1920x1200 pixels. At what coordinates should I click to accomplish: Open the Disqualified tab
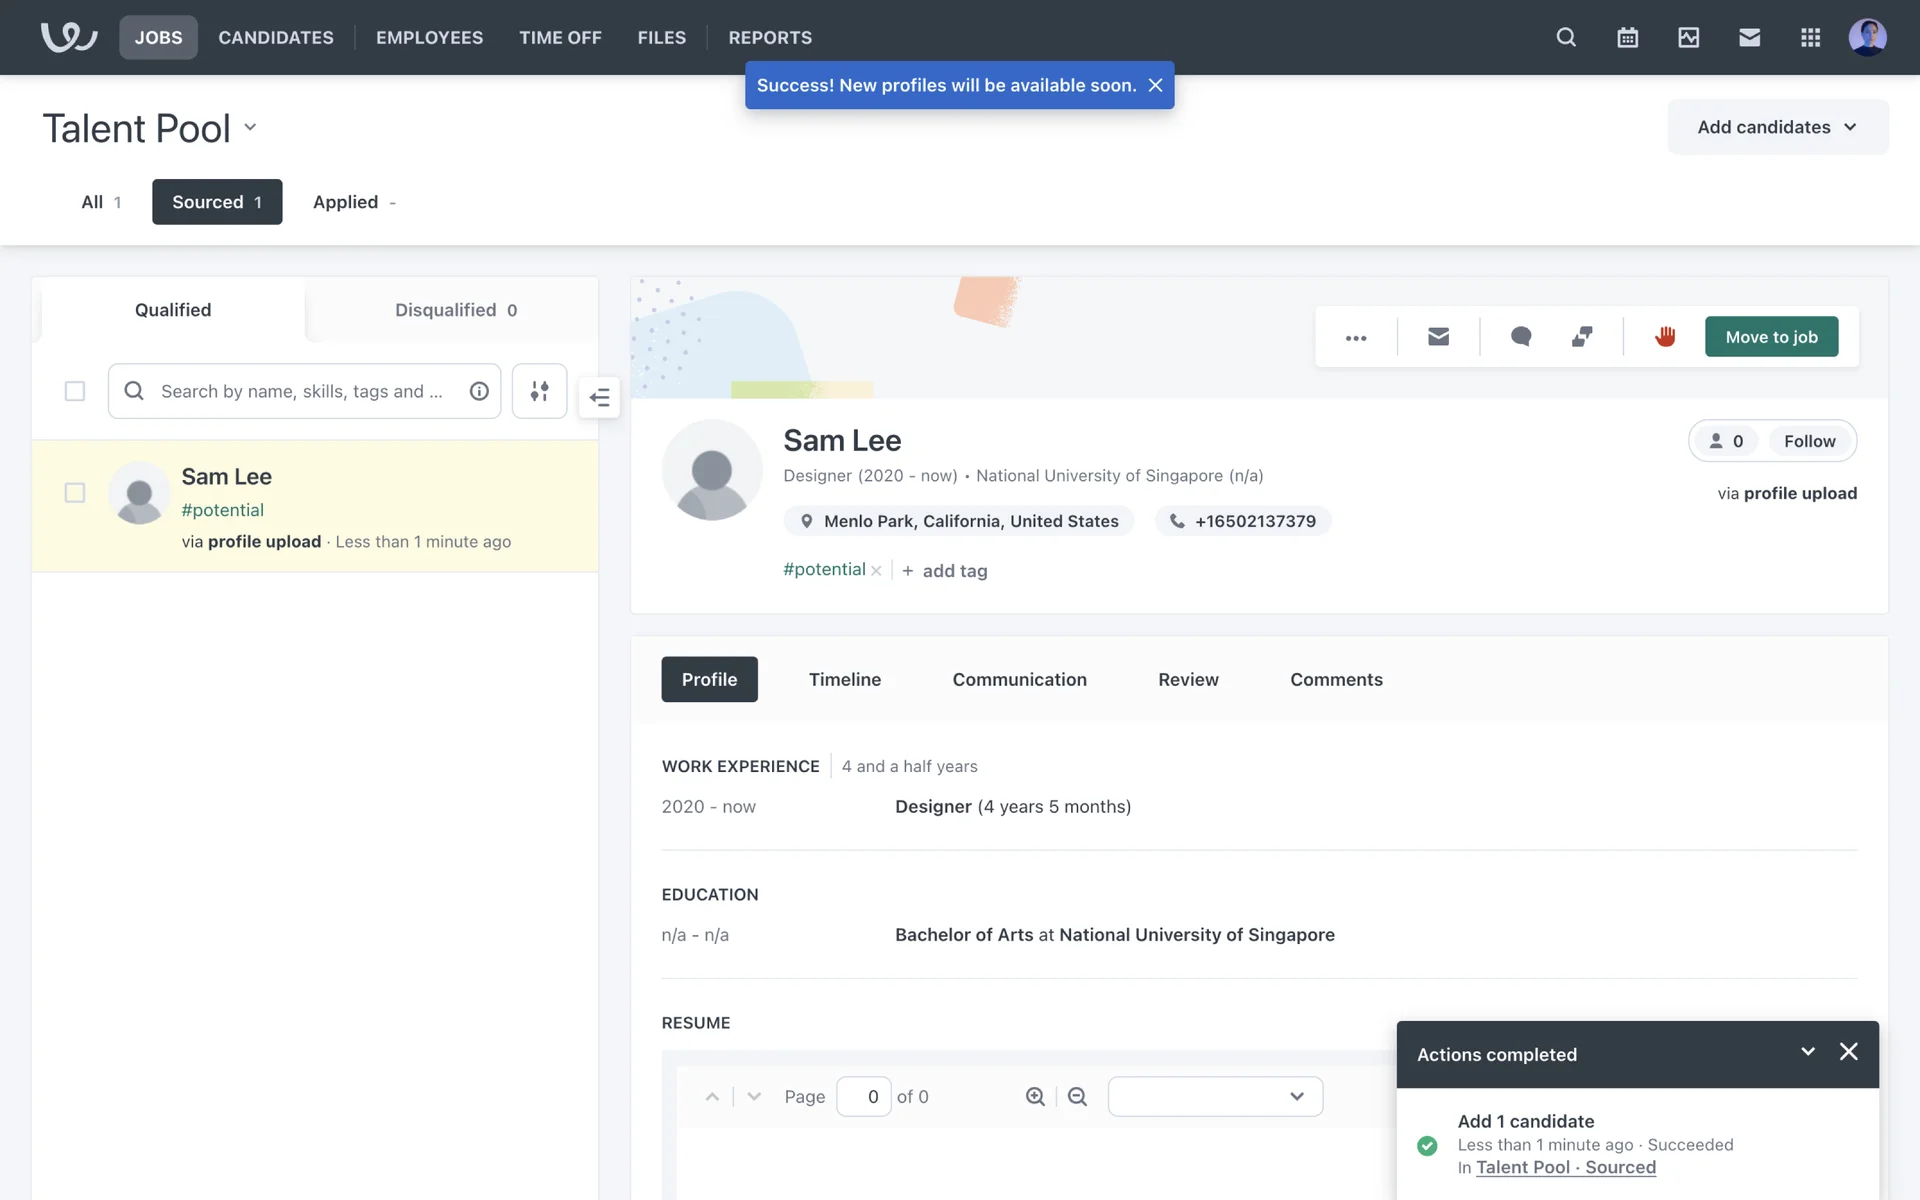coord(455,310)
